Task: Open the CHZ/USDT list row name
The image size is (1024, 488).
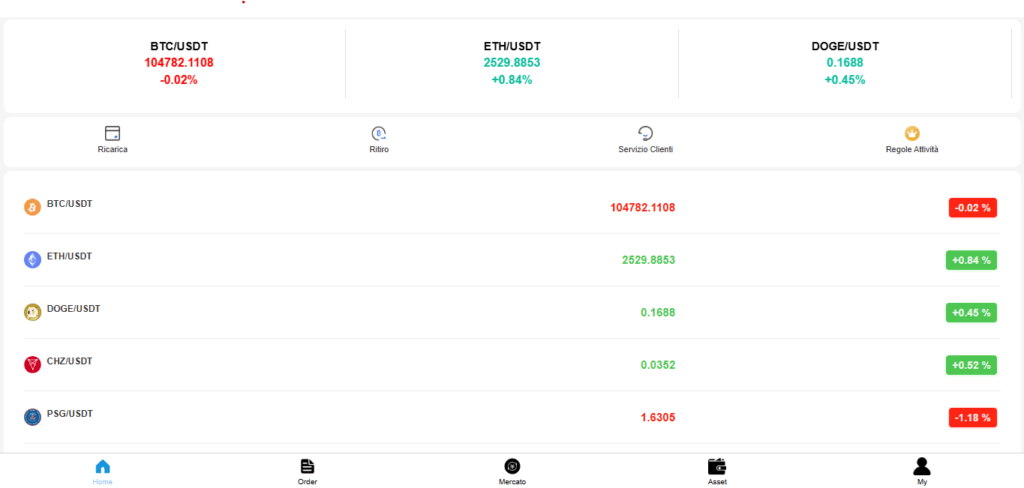Action: 69,361
